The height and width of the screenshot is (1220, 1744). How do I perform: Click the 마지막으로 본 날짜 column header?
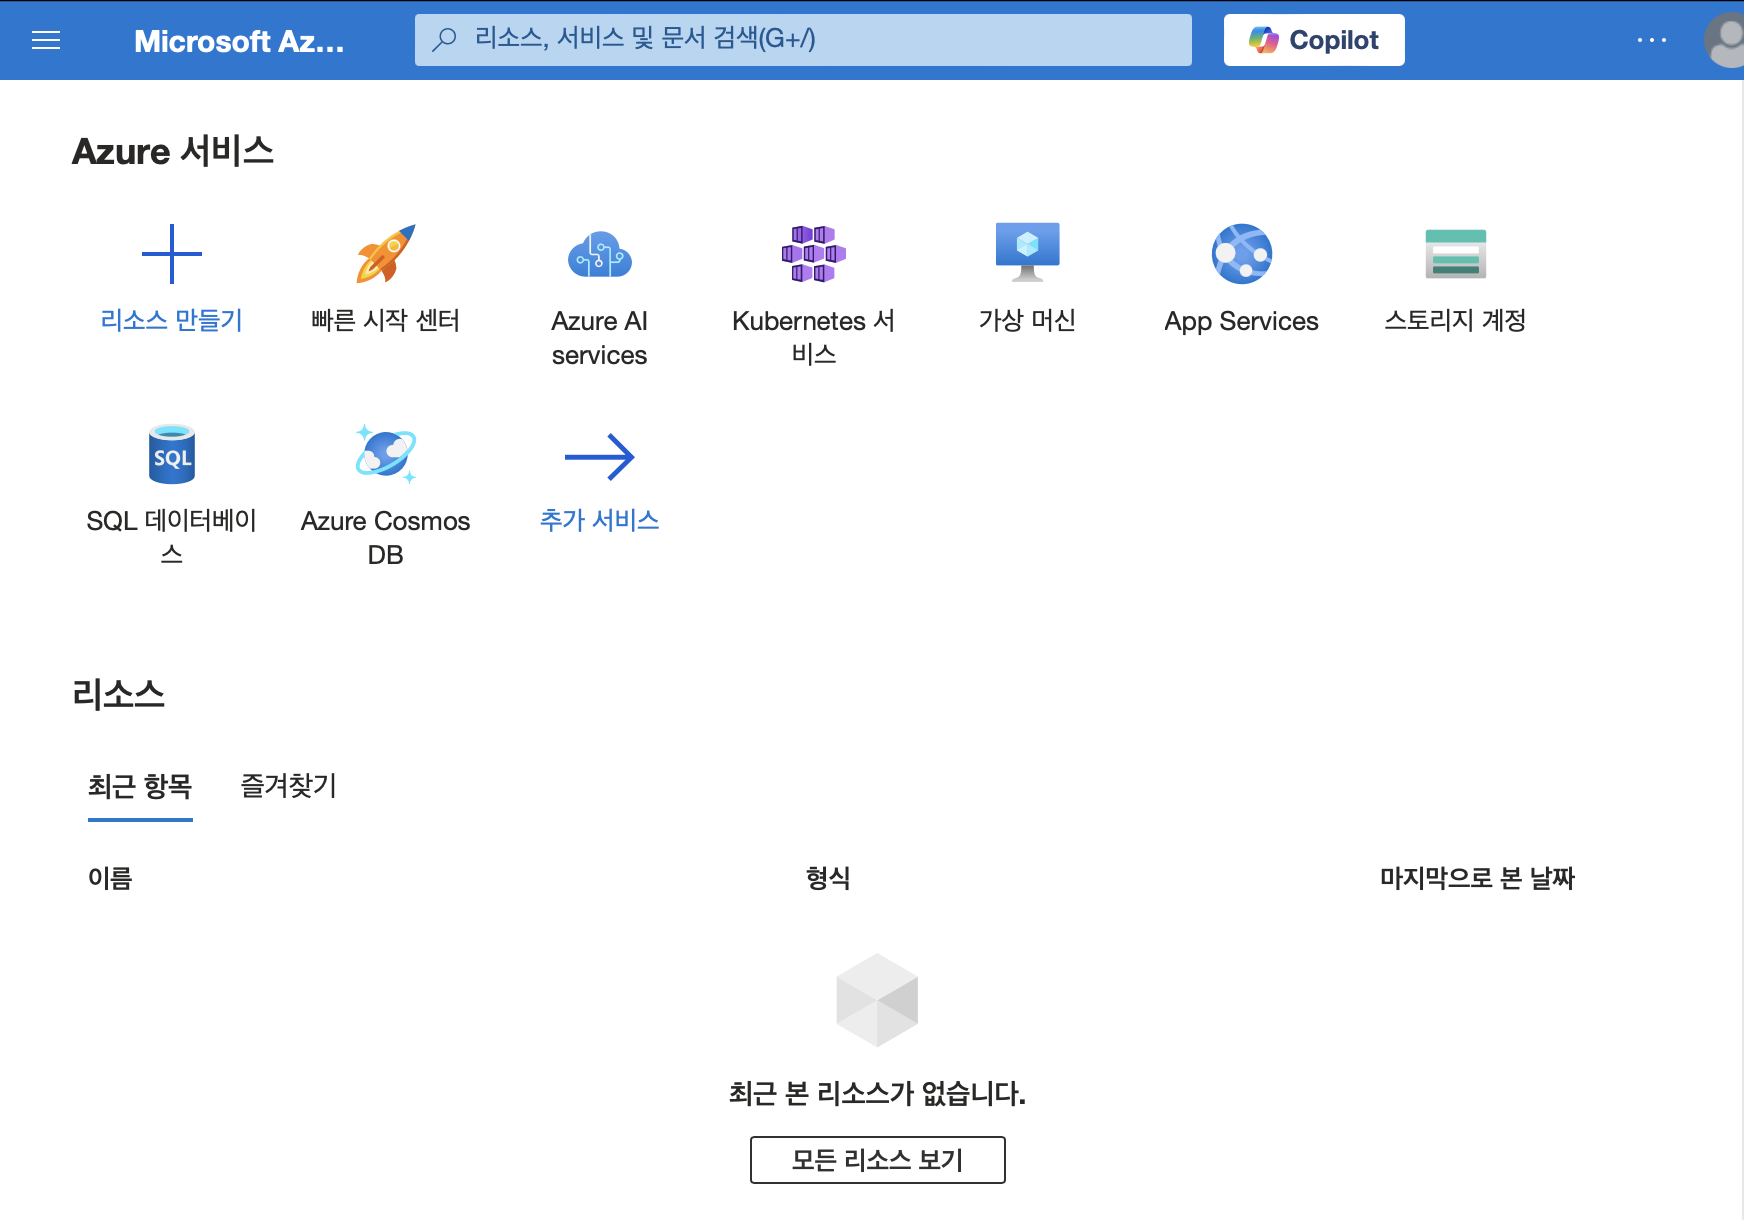tap(1477, 878)
